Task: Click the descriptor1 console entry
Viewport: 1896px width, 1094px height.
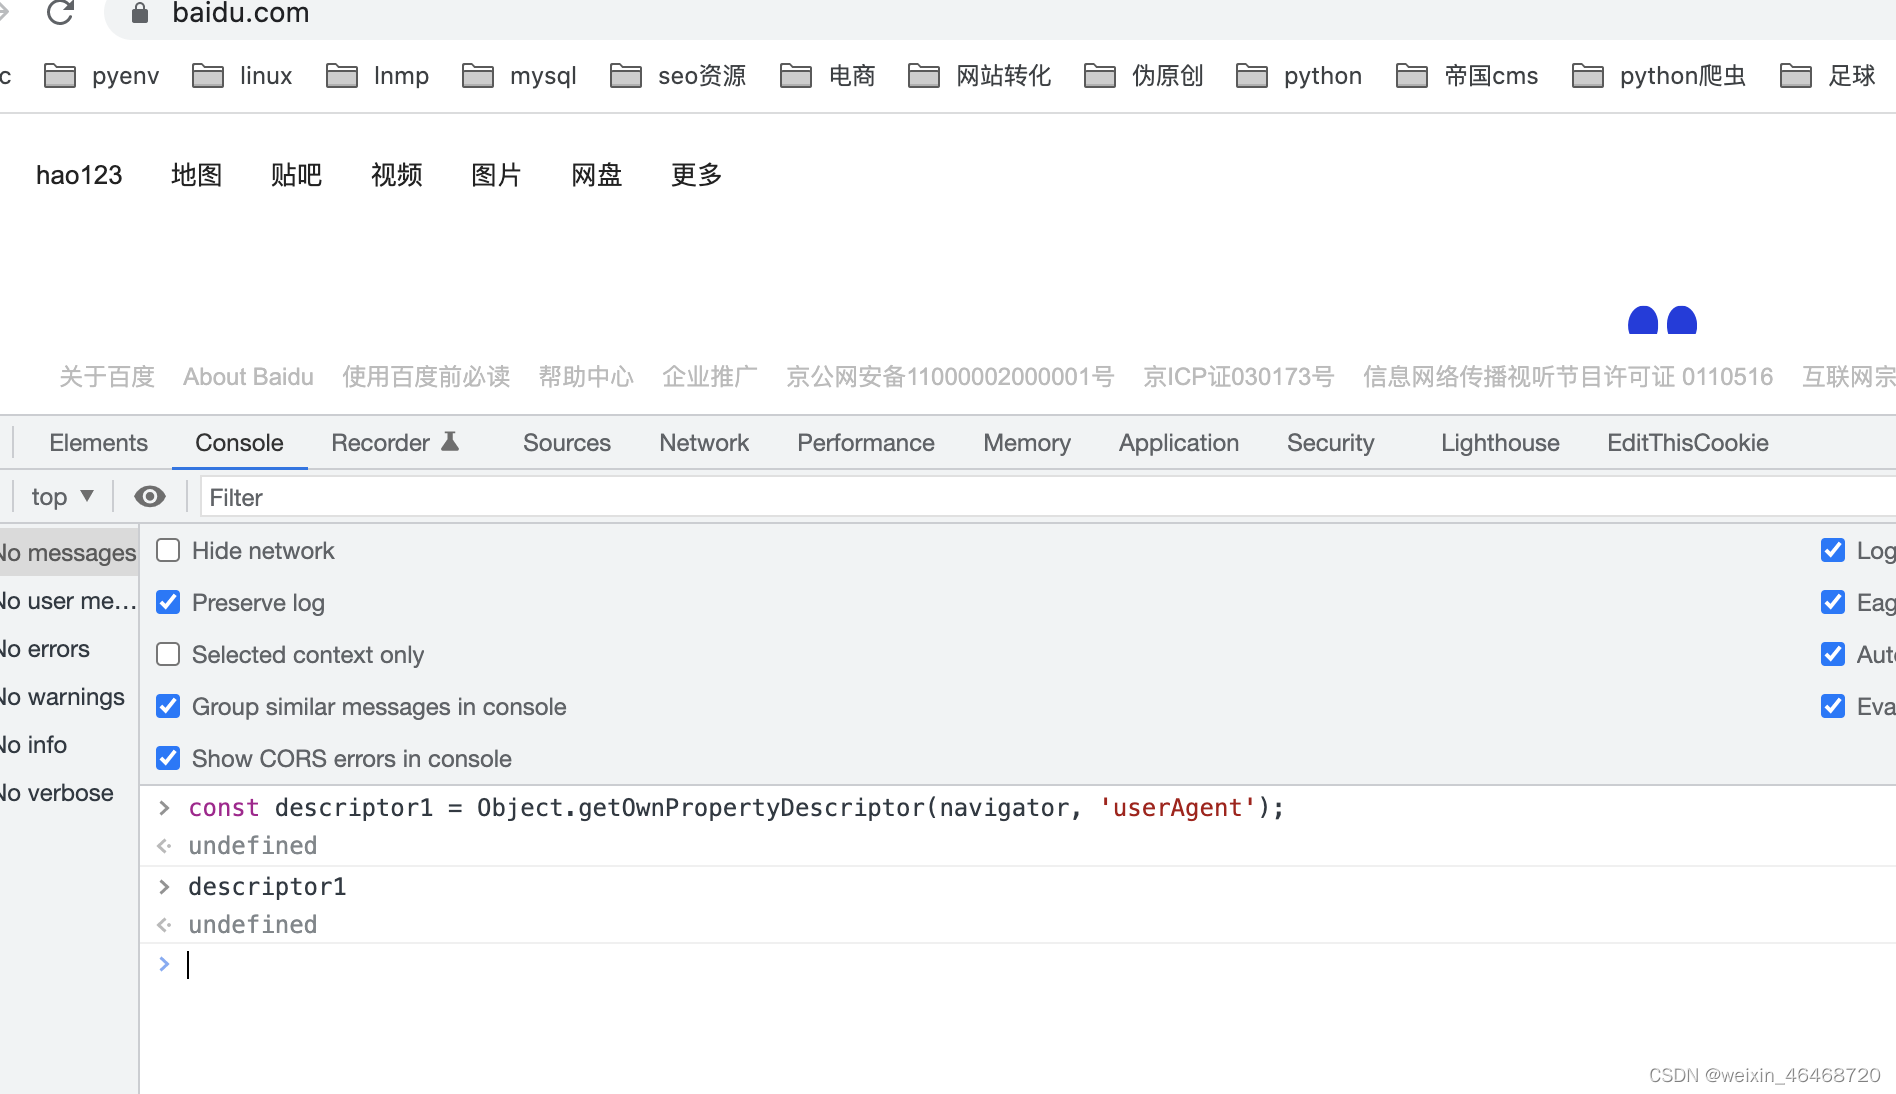Action: [267, 887]
